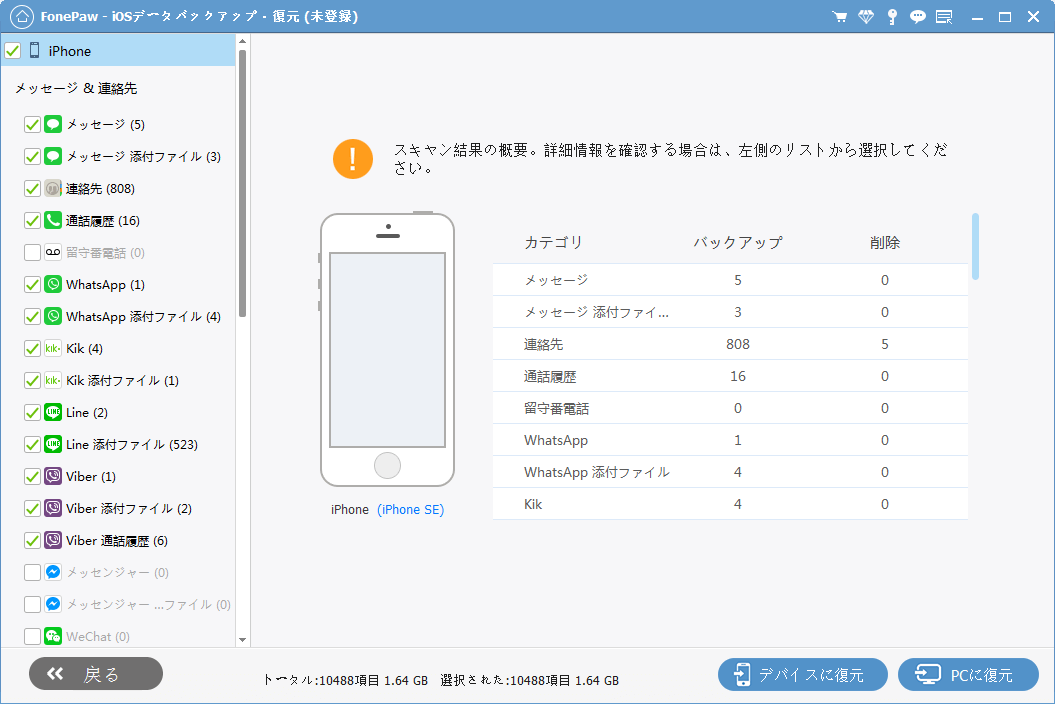Click the sidebar vertical scrollbar thumb
1055x704 pixels.
242,183
